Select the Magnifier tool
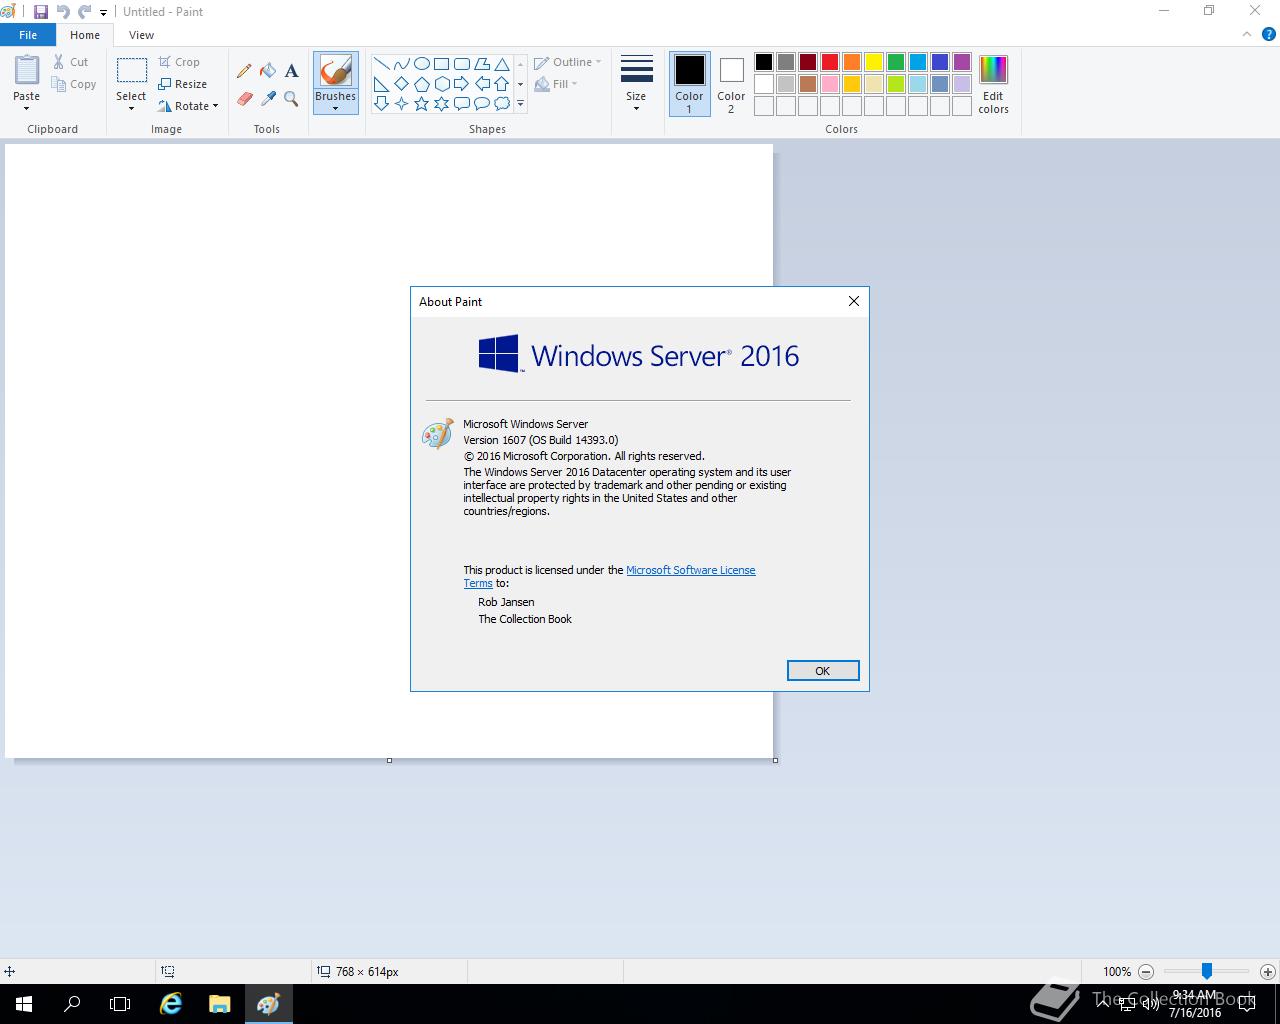Image resolution: width=1280 pixels, height=1024 pixels. tap(291, 98)
